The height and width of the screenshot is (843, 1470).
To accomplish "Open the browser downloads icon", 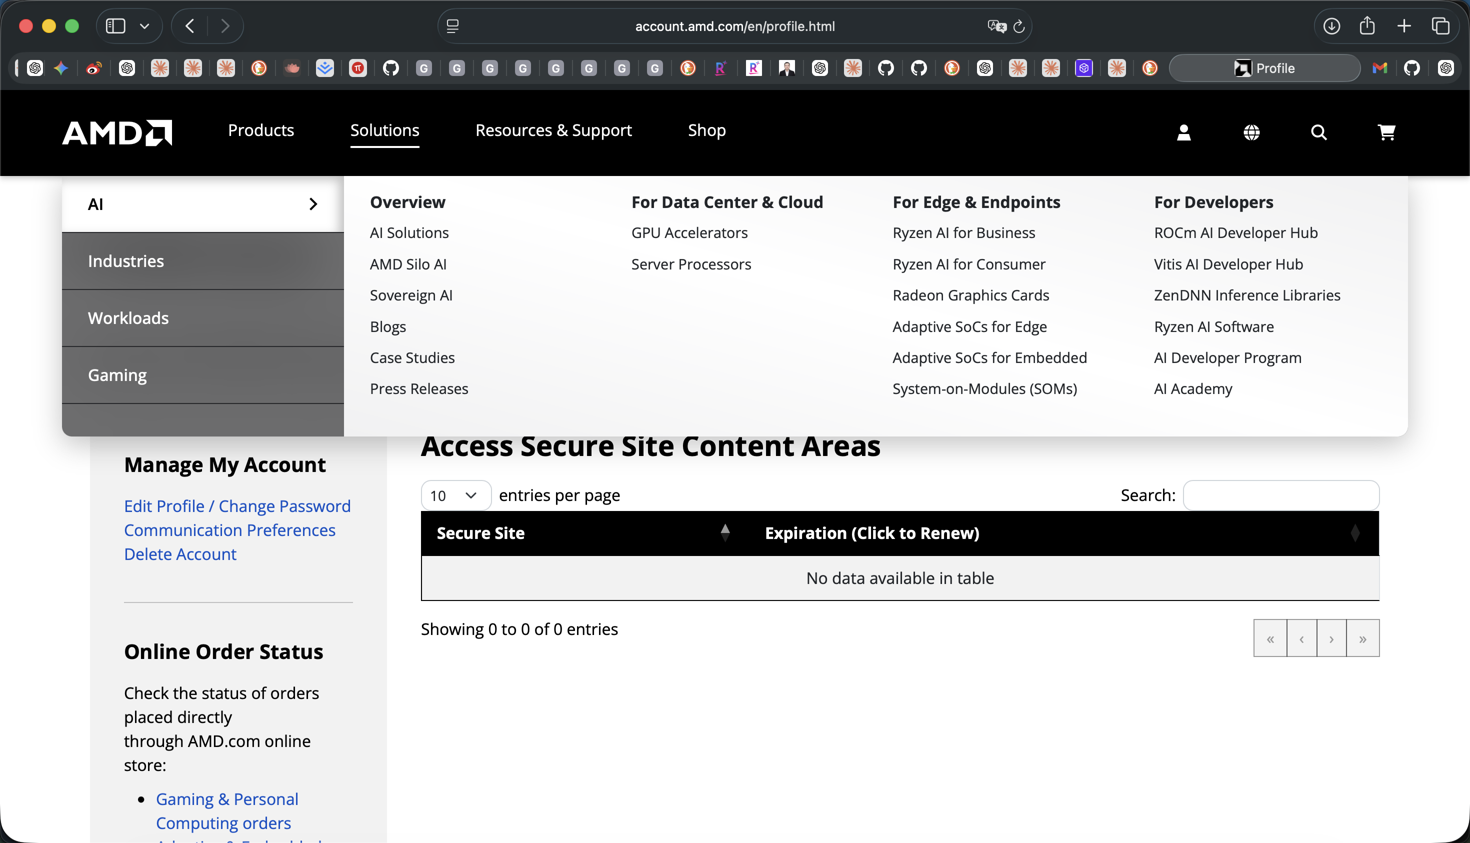I will click(x=1331, y=26).
